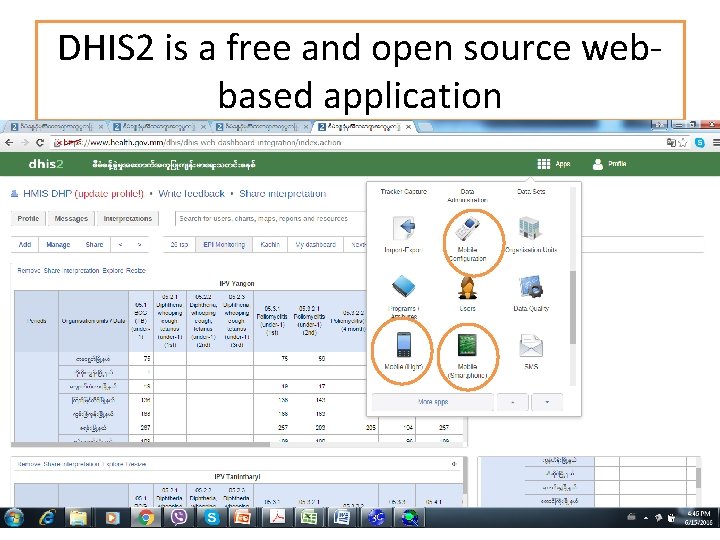Open Chrome's hamburger menu
Viewport: 720px width, 540px height.
[x=716, y=143]
